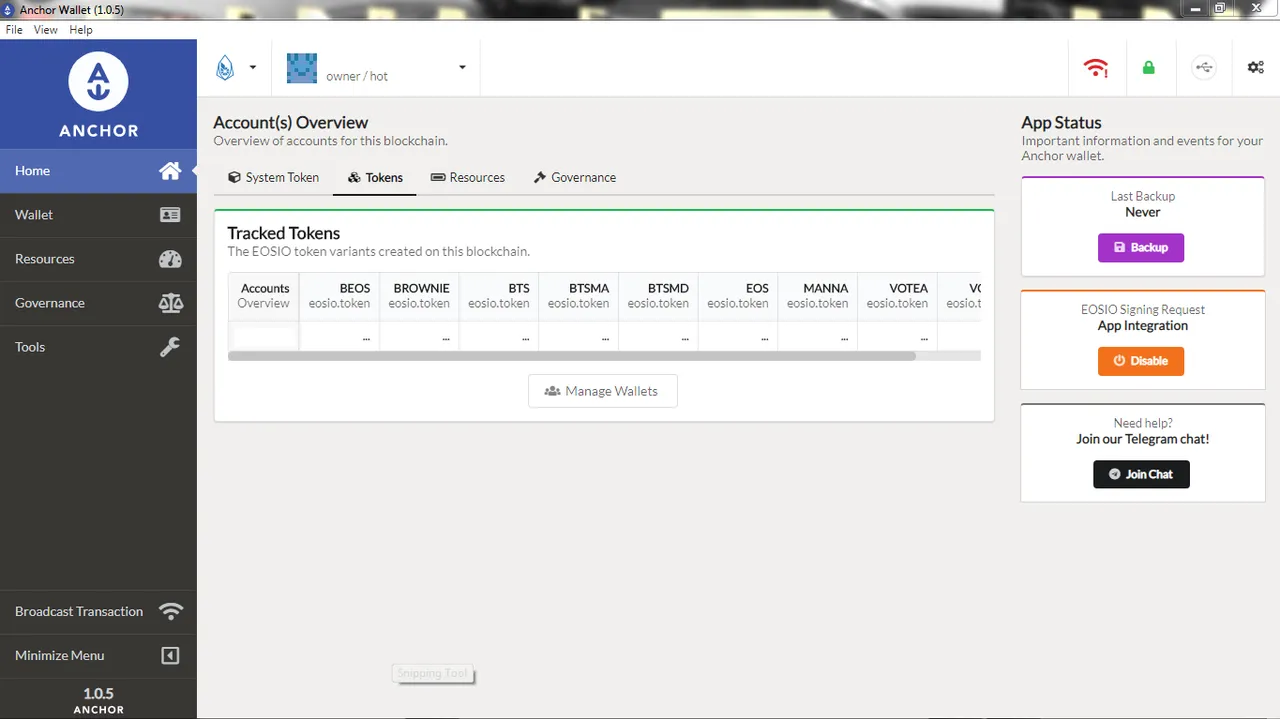The image size is (1280, 719).
Task: Switch to the Resources tab
Action: (468, 177)
